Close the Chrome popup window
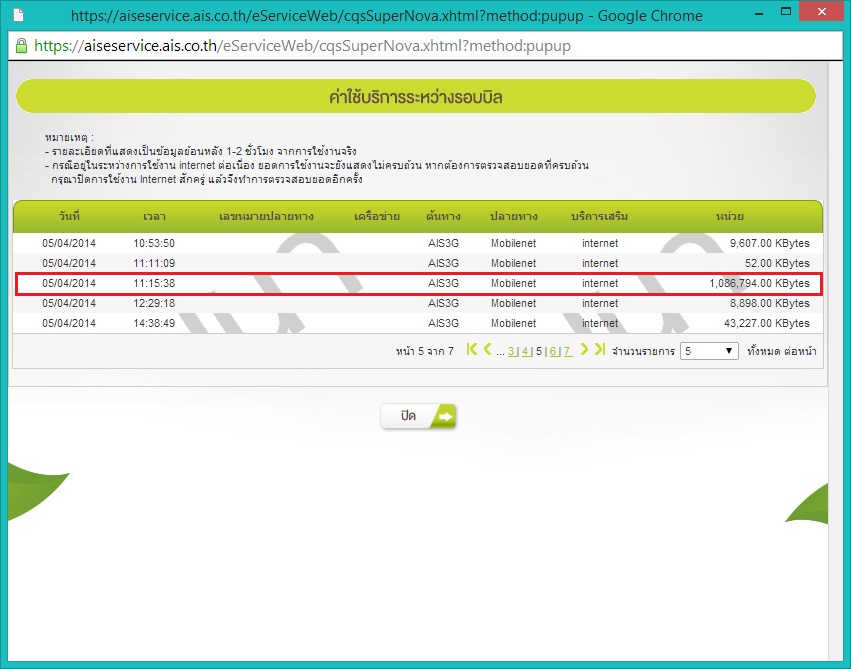This screenshot has height=669, width=851. click(x=821, y=11)
